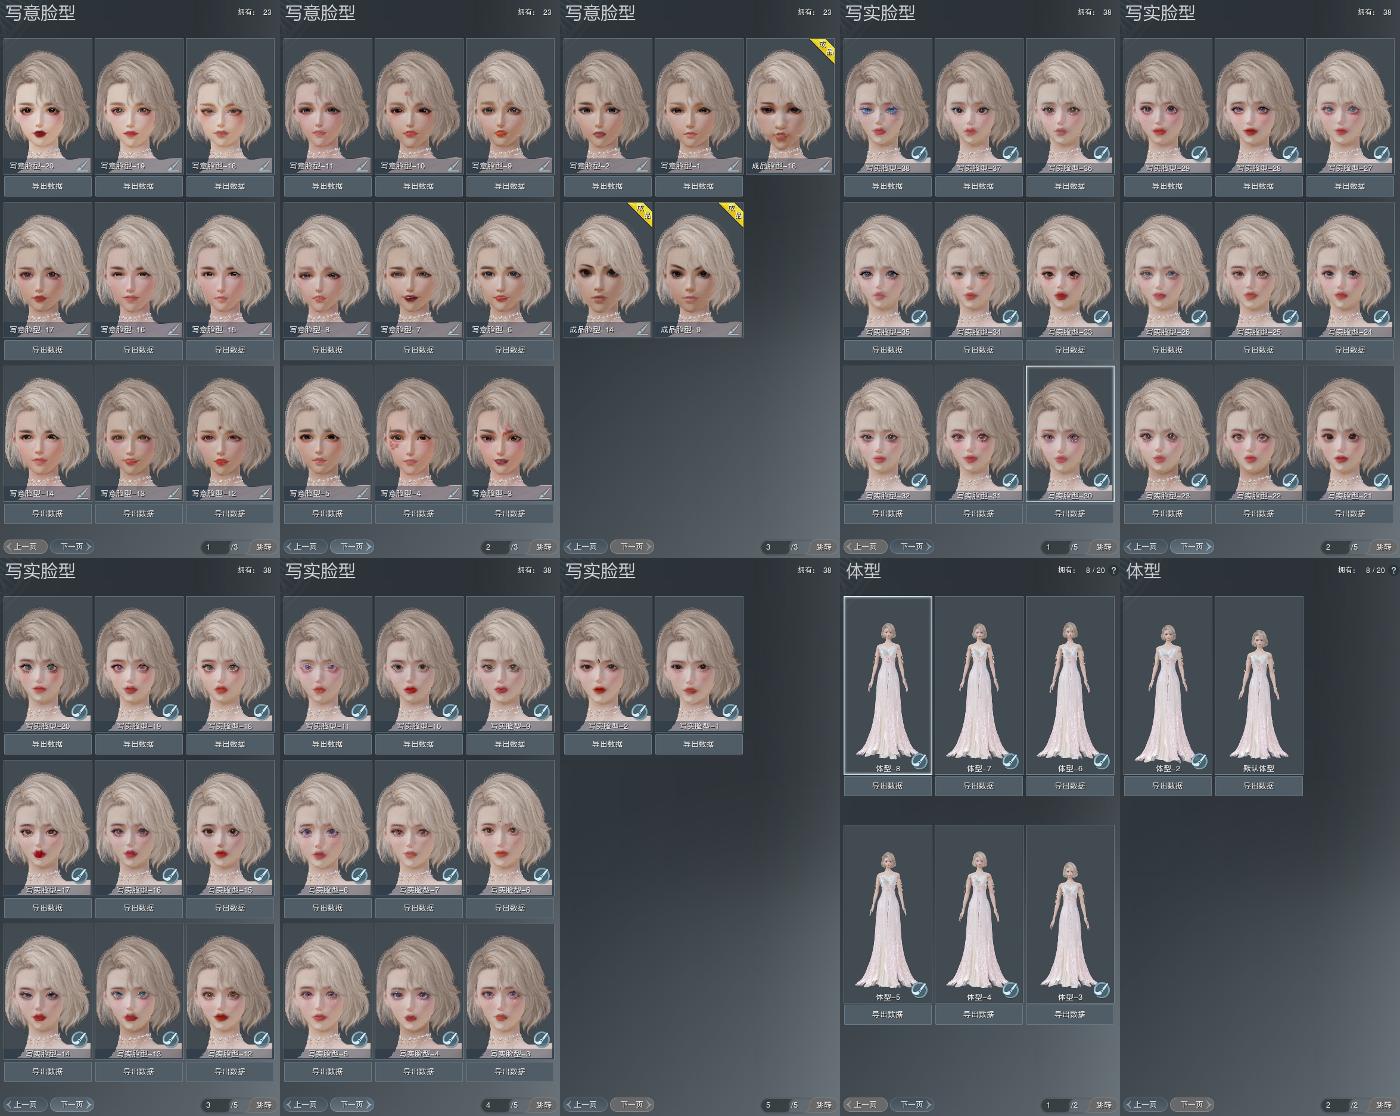Click the edit brush icon on 体型-3

tap(1101, 990)
